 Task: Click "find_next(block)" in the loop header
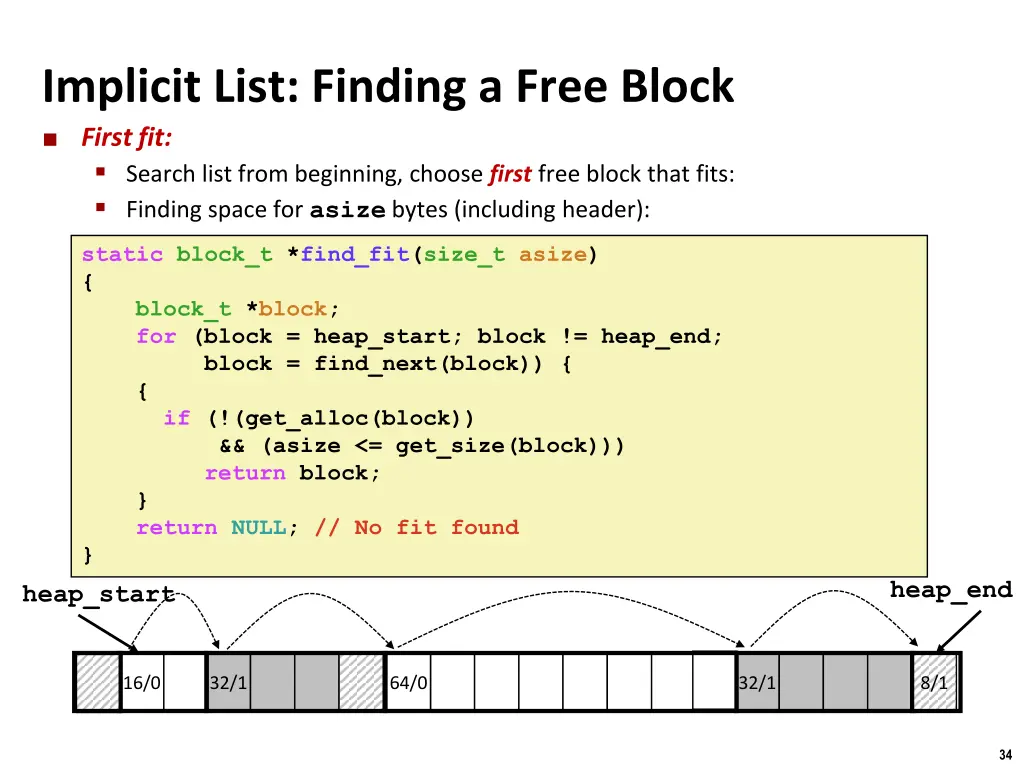[428, 364]
